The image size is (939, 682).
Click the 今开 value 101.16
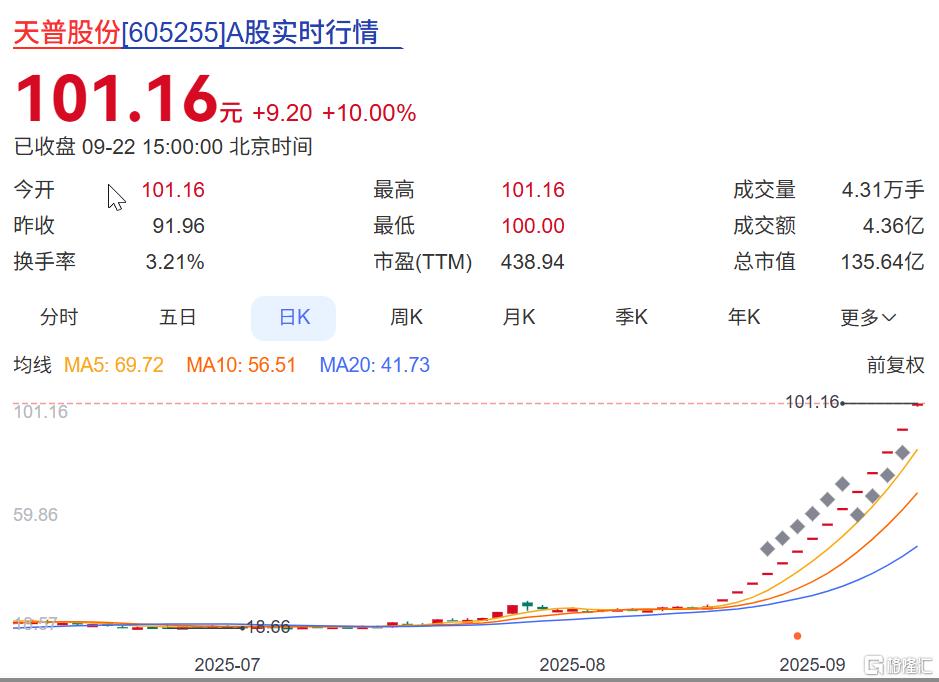click(x=173, y=190)
